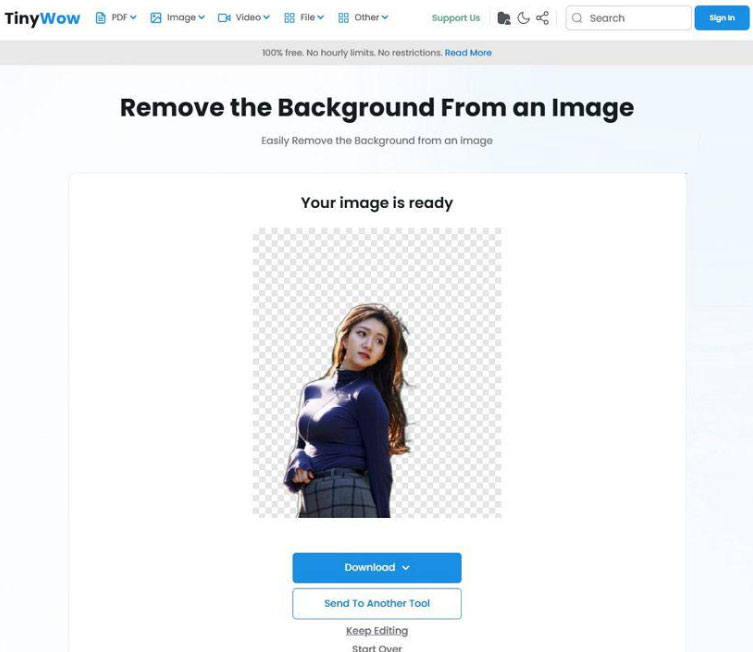Click Send To Another Tool button

pos(377,604)
